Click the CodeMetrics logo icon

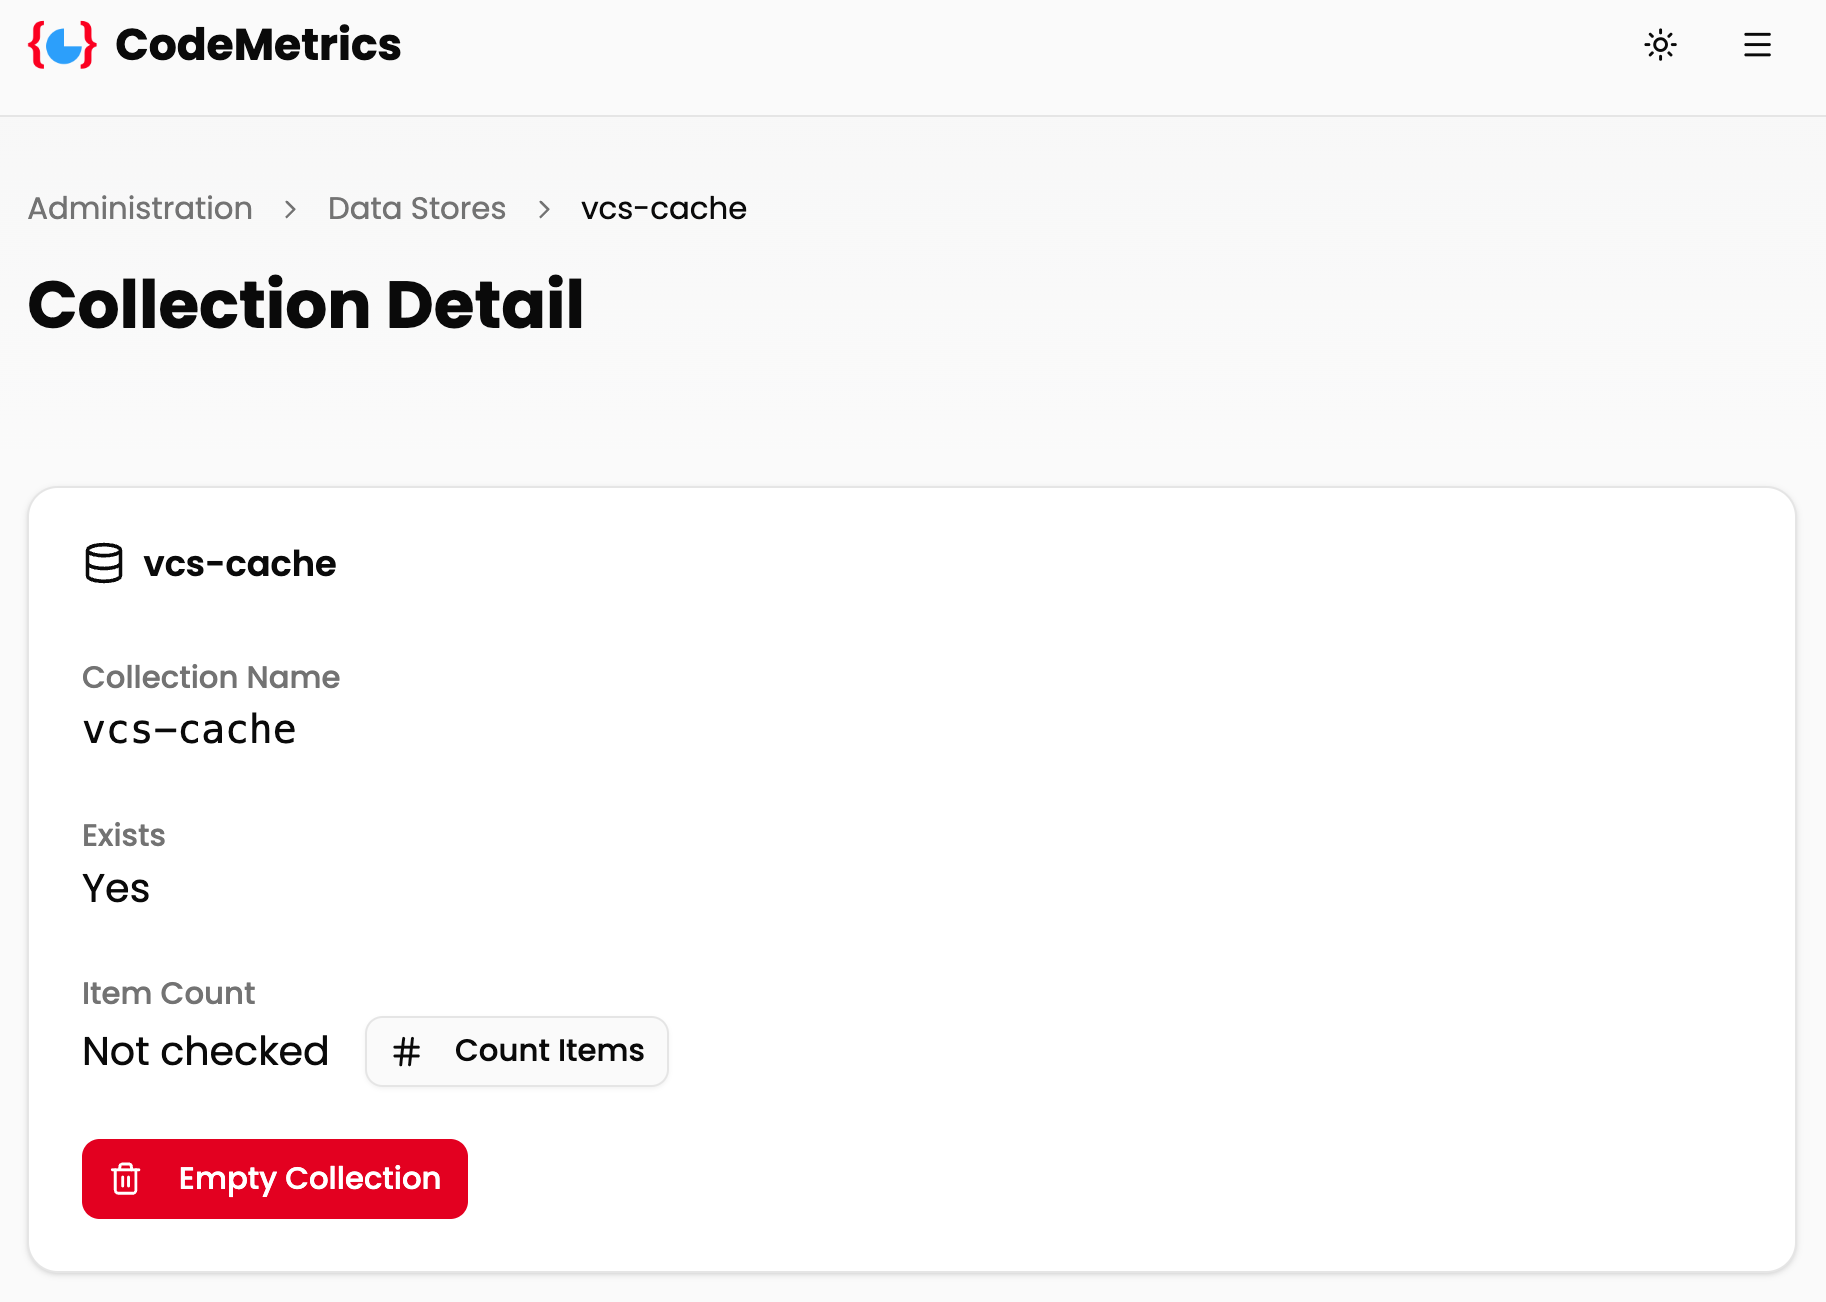point(62,45)
